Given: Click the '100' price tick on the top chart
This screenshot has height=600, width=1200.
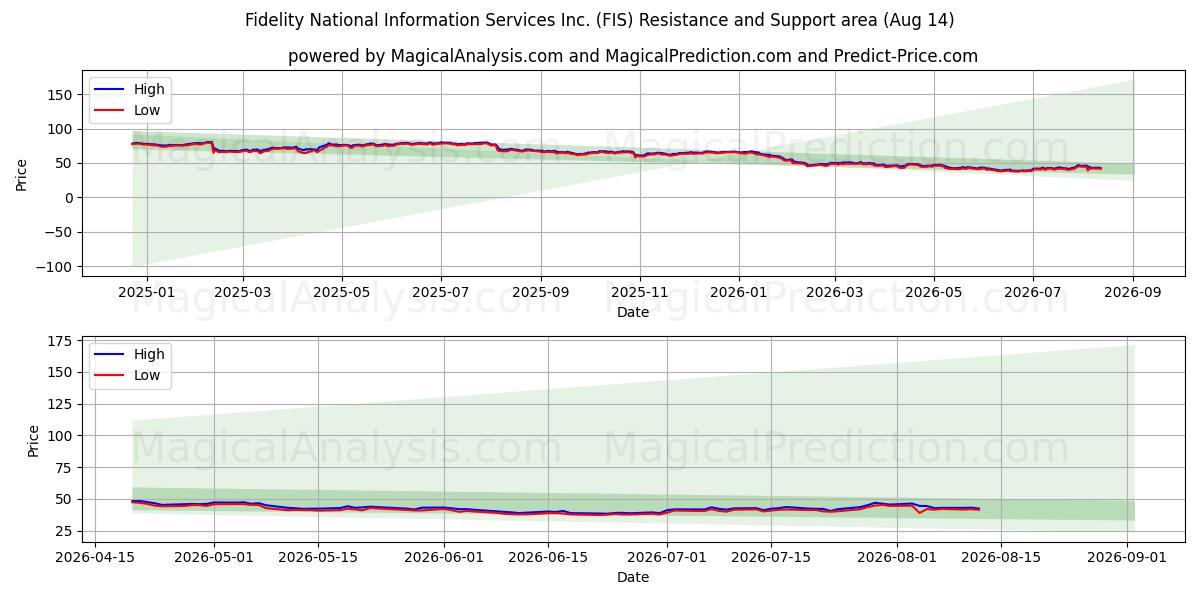Looking at the screenshot, I should [62, 129].
